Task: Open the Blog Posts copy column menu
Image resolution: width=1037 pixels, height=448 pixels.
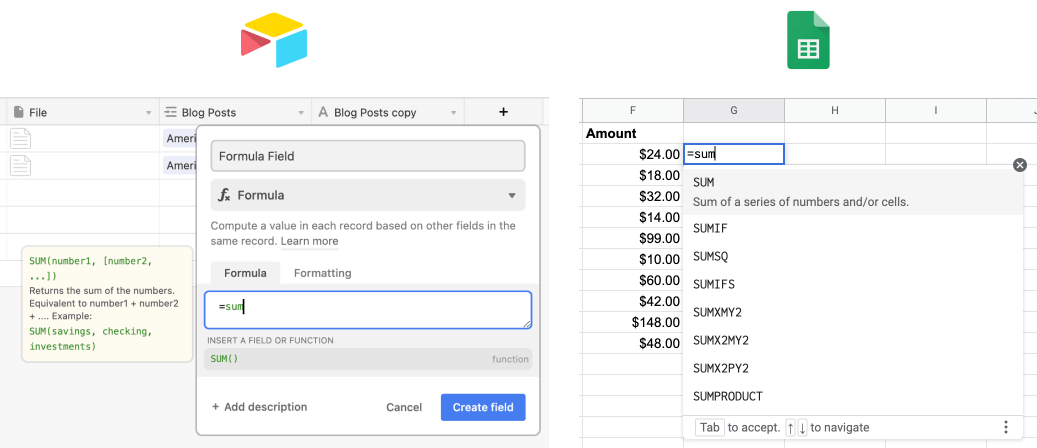Action: point(456,113)
